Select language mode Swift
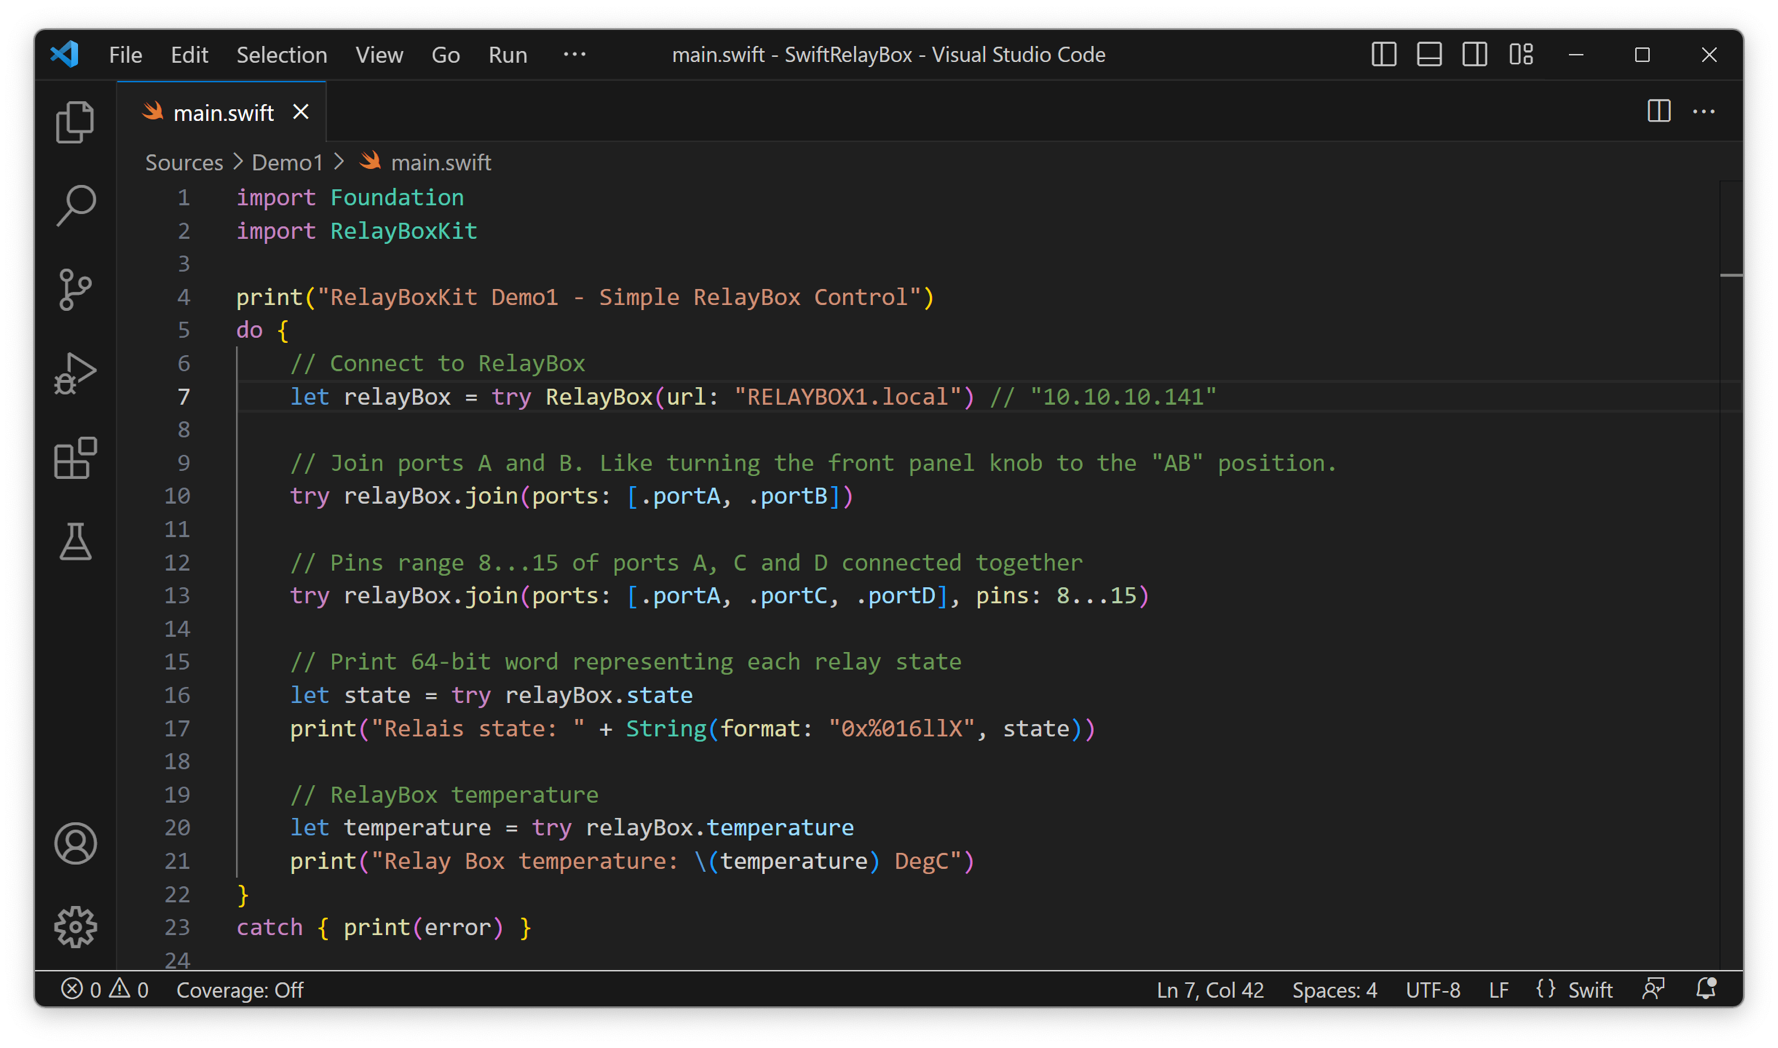Screen dimensions: 1778x1048 1590,989
